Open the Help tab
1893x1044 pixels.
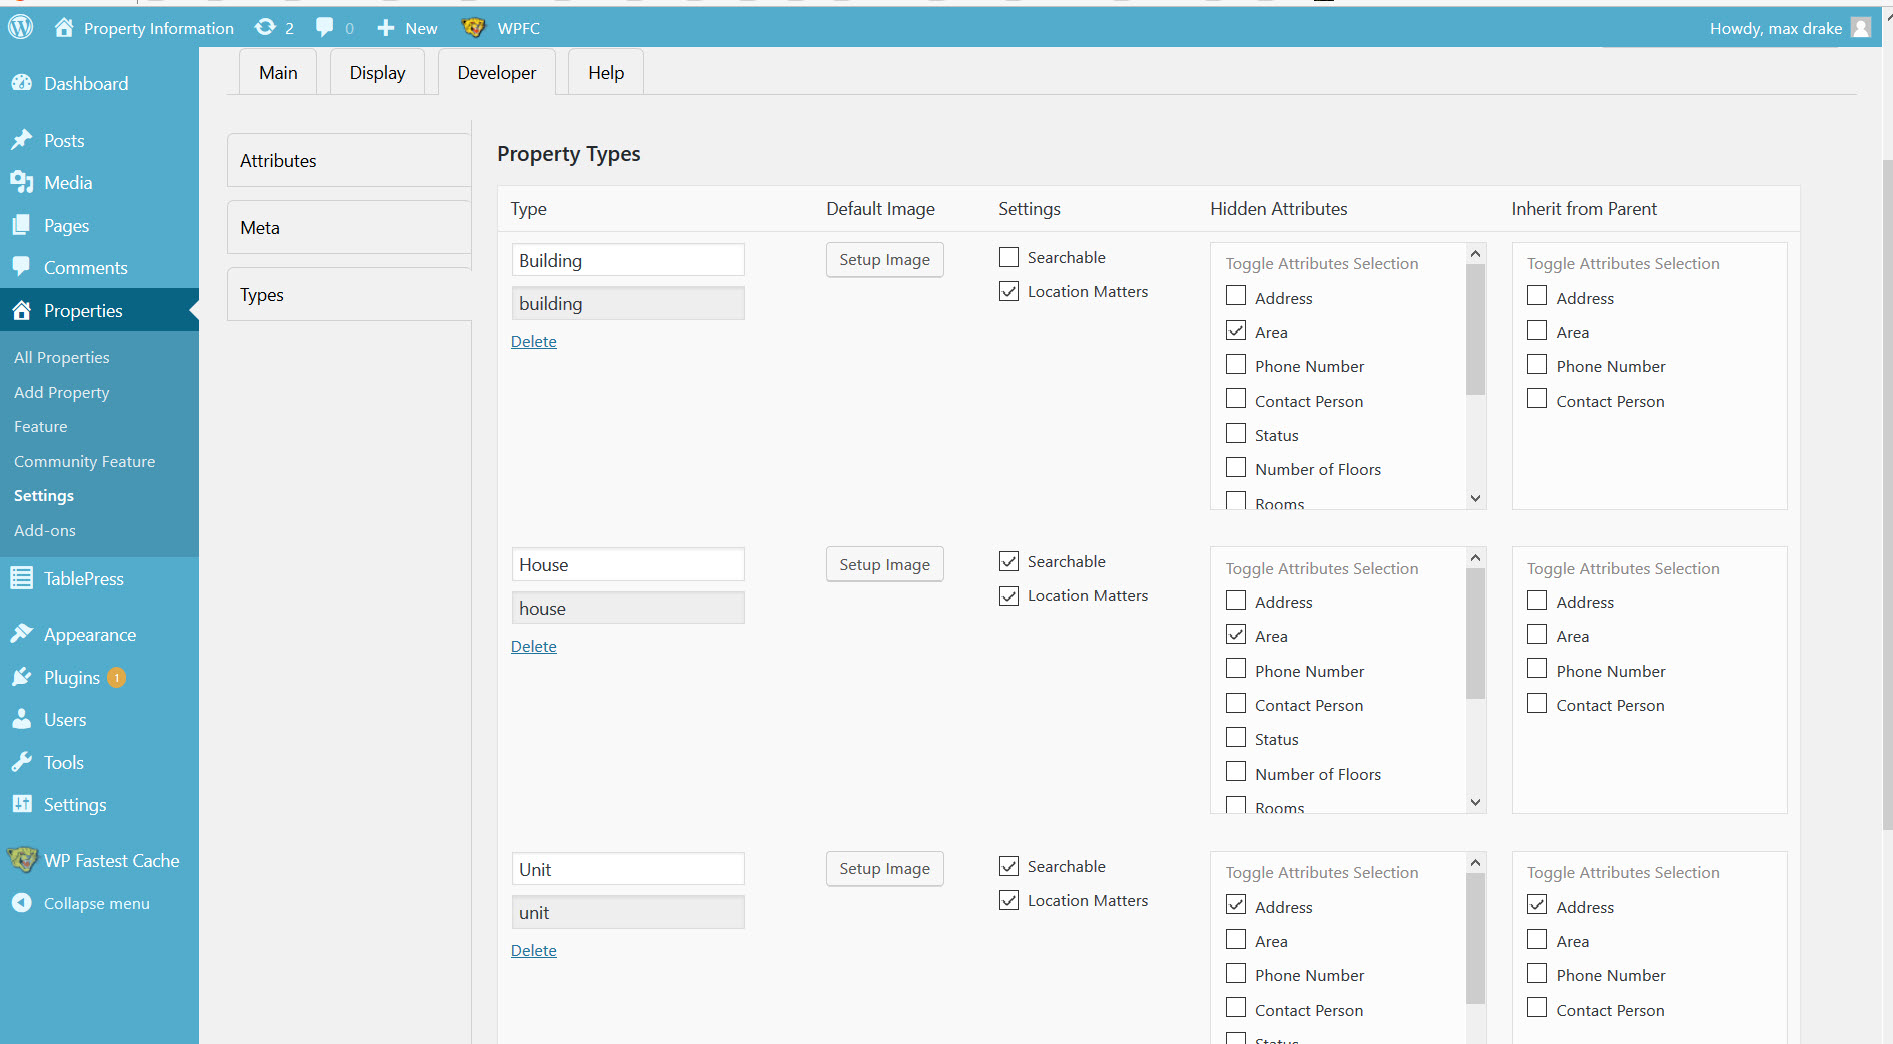tap(605, 73)
